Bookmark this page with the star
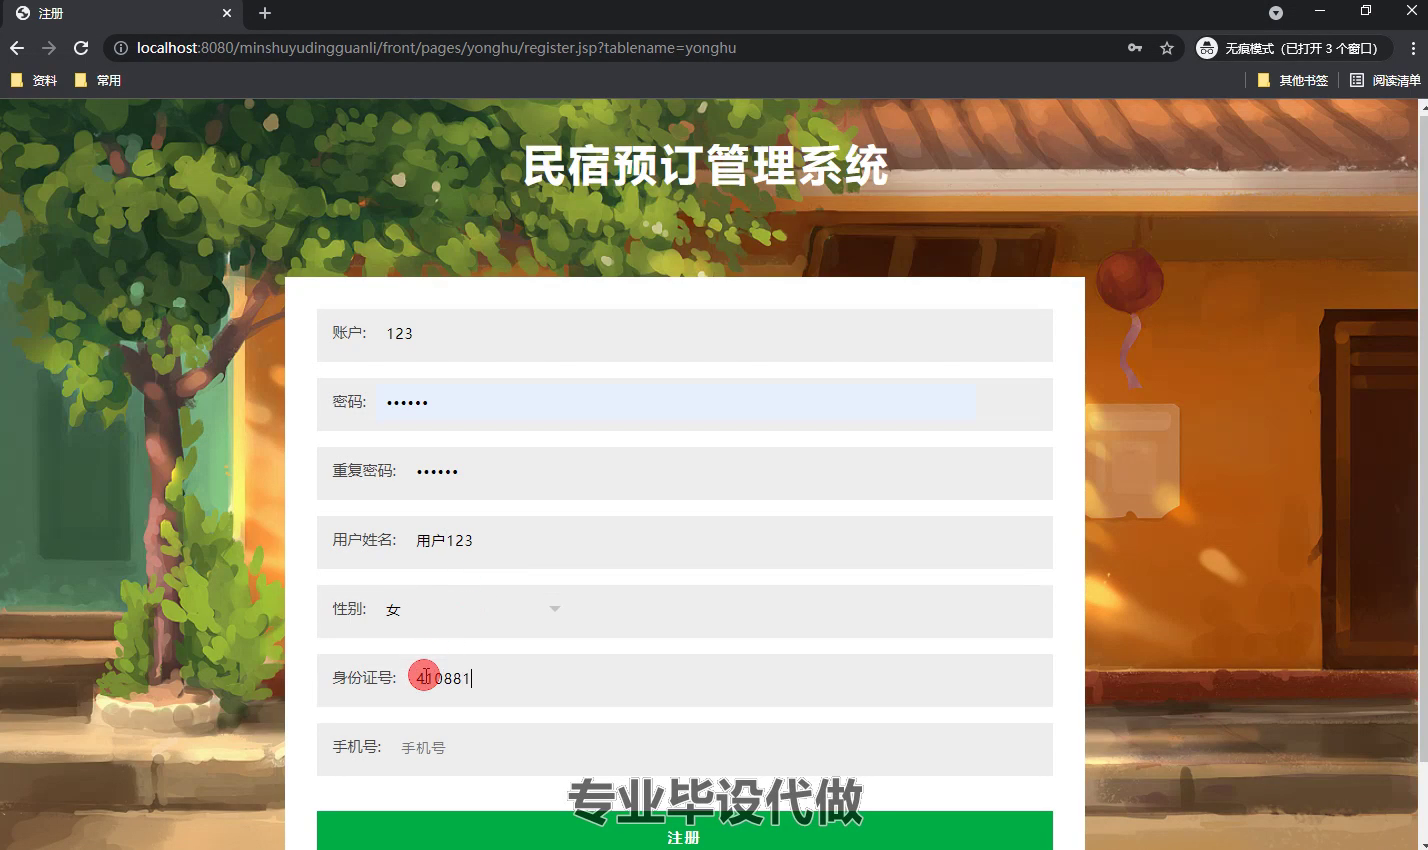 click(1166, 48)
